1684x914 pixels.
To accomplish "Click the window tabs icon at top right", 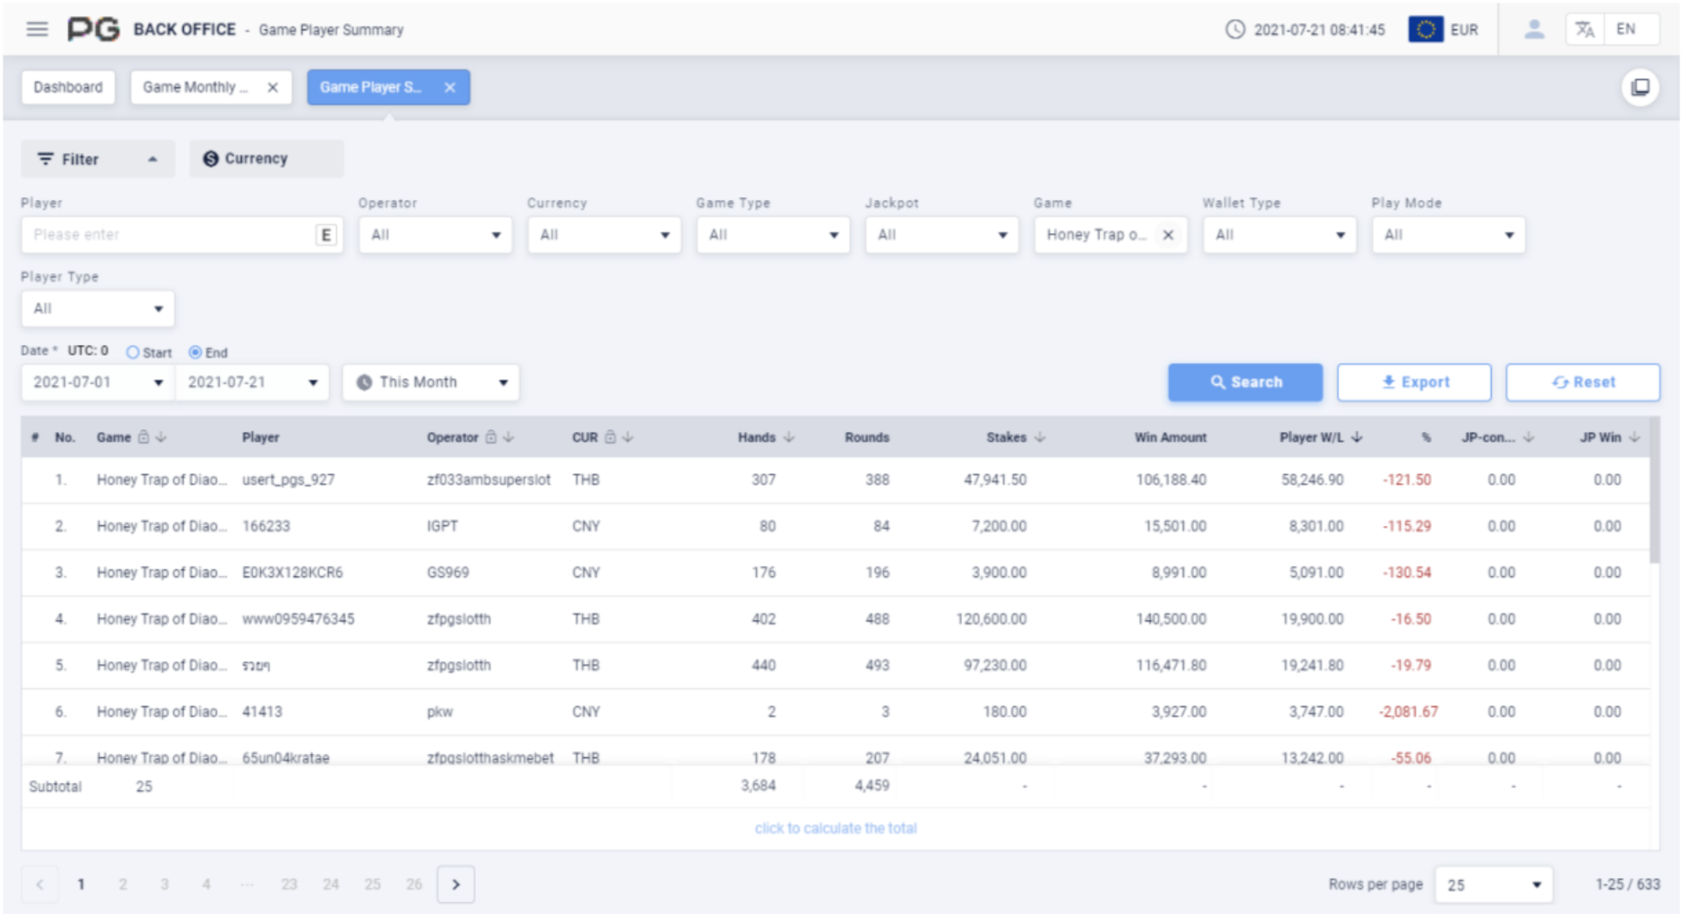I will (x=1640, y=87).
